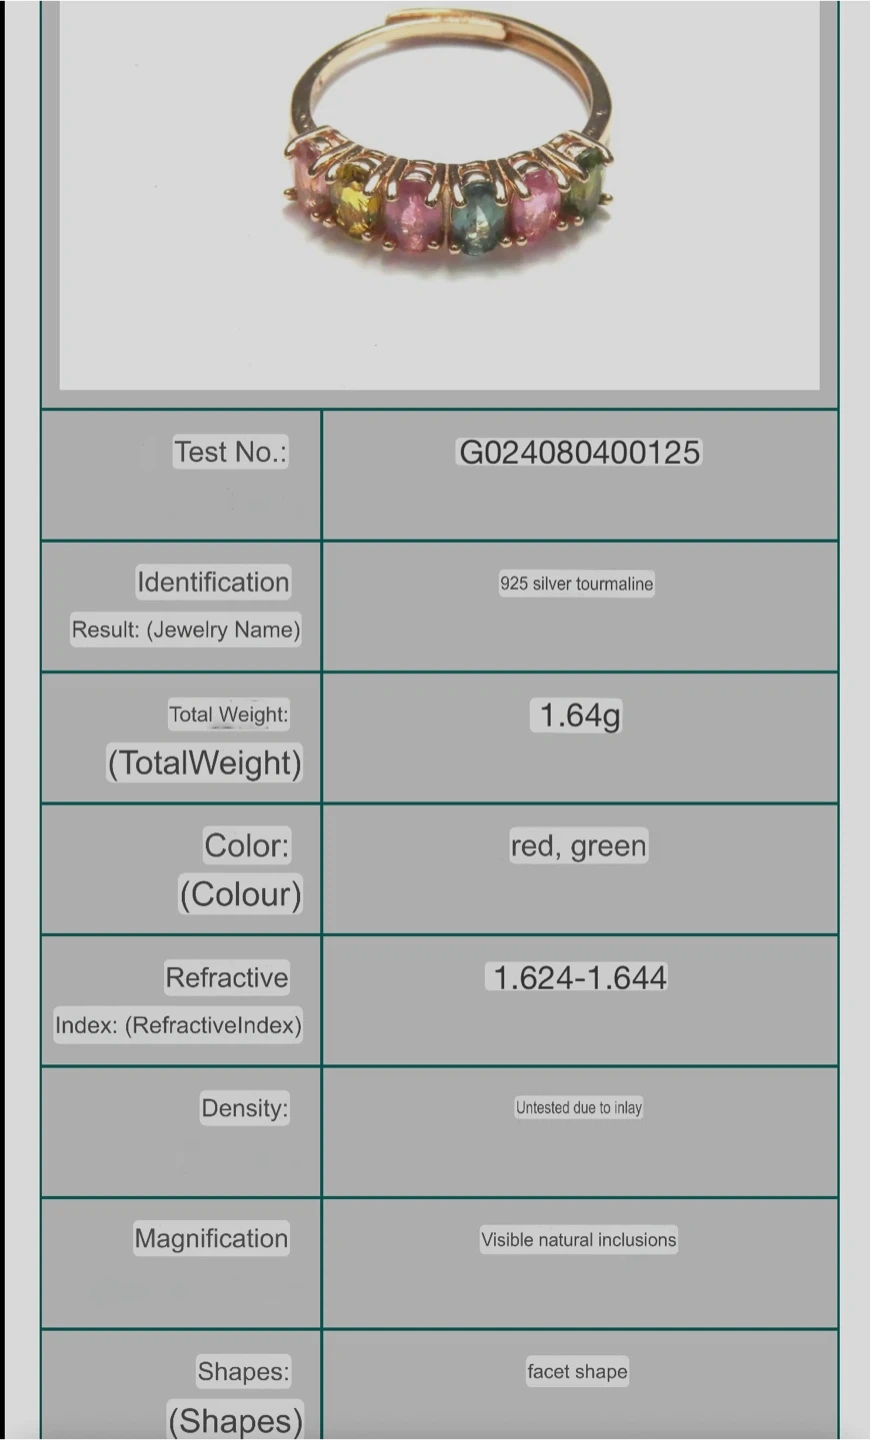Click the 'Test No.:' label
The width and height of the screenshot is (870, 1440).
[x=230, y=452]
